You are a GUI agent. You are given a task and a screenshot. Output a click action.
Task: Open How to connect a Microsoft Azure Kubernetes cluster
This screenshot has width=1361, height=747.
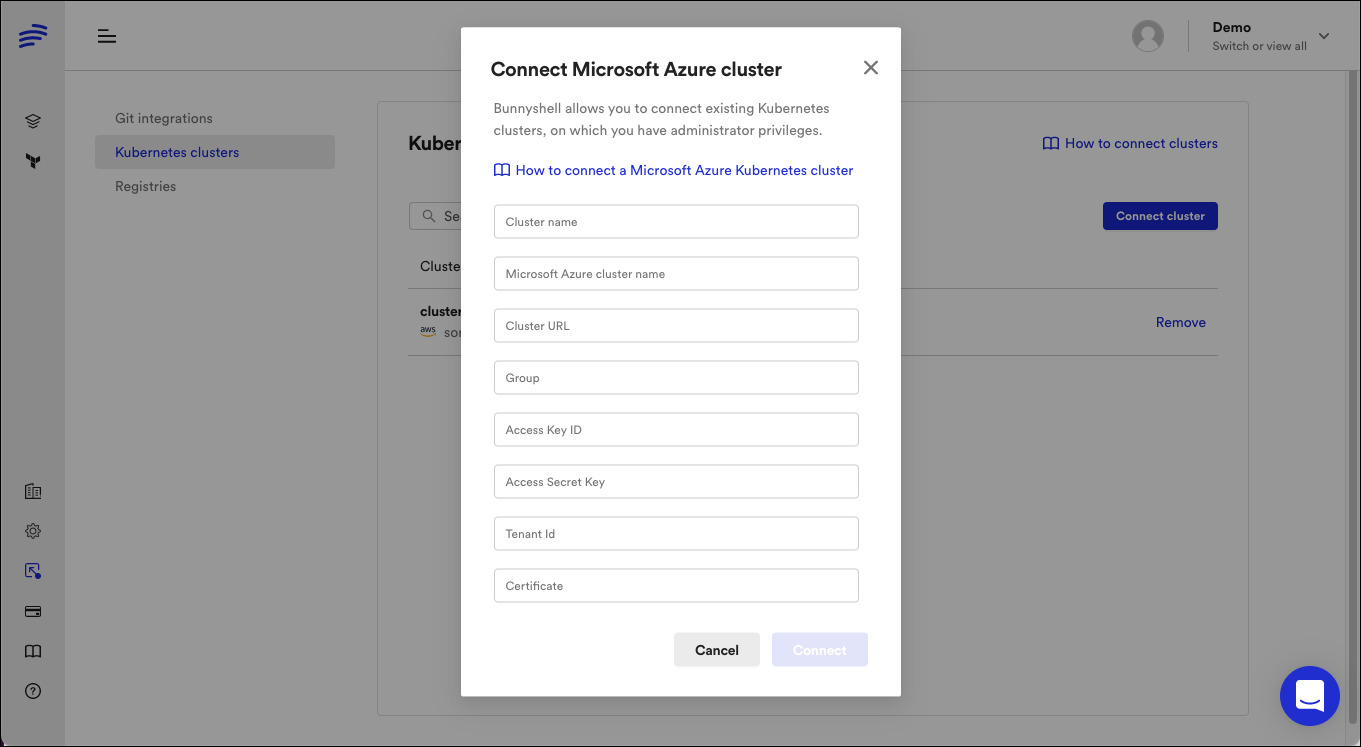[673, 170]
